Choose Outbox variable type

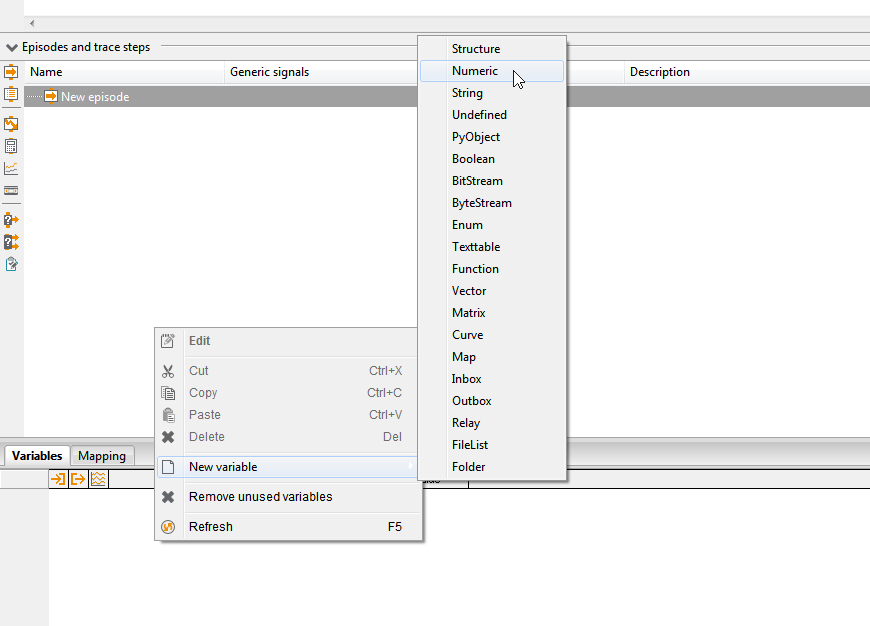tap(492, 401)
